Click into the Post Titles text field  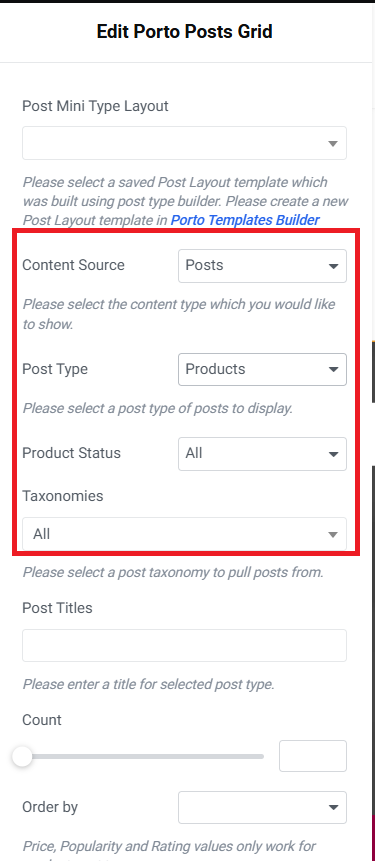184,645
